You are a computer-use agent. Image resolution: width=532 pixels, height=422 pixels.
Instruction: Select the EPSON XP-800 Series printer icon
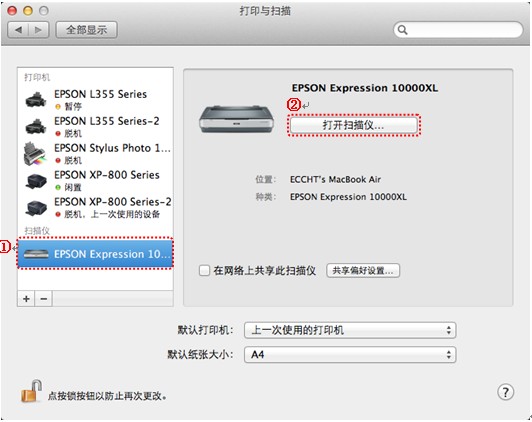point(36,180)
